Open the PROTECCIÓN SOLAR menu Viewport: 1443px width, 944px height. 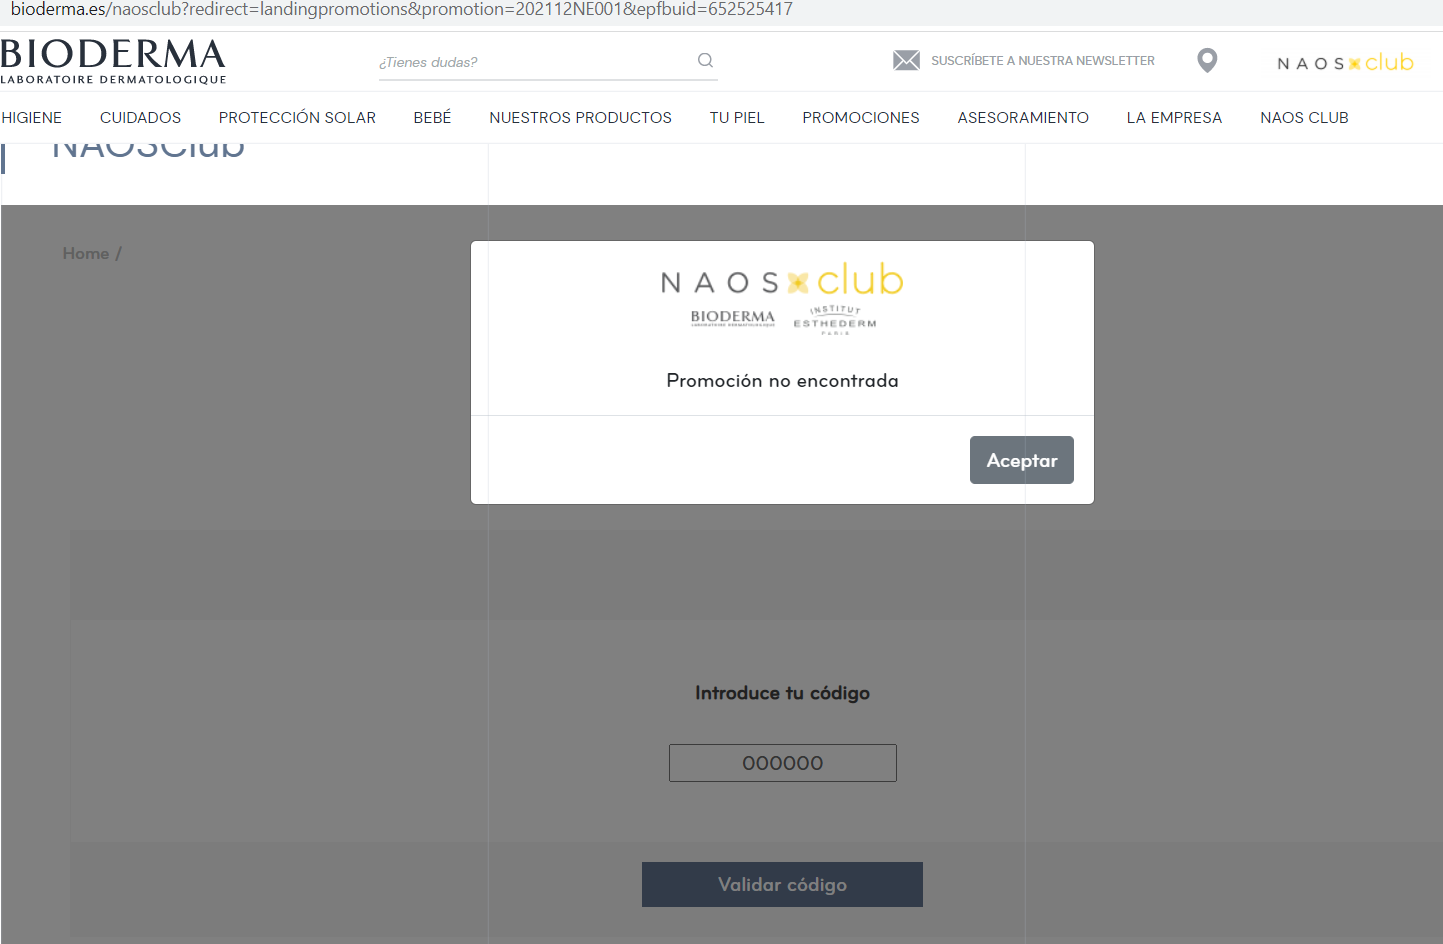coord(297,118)
